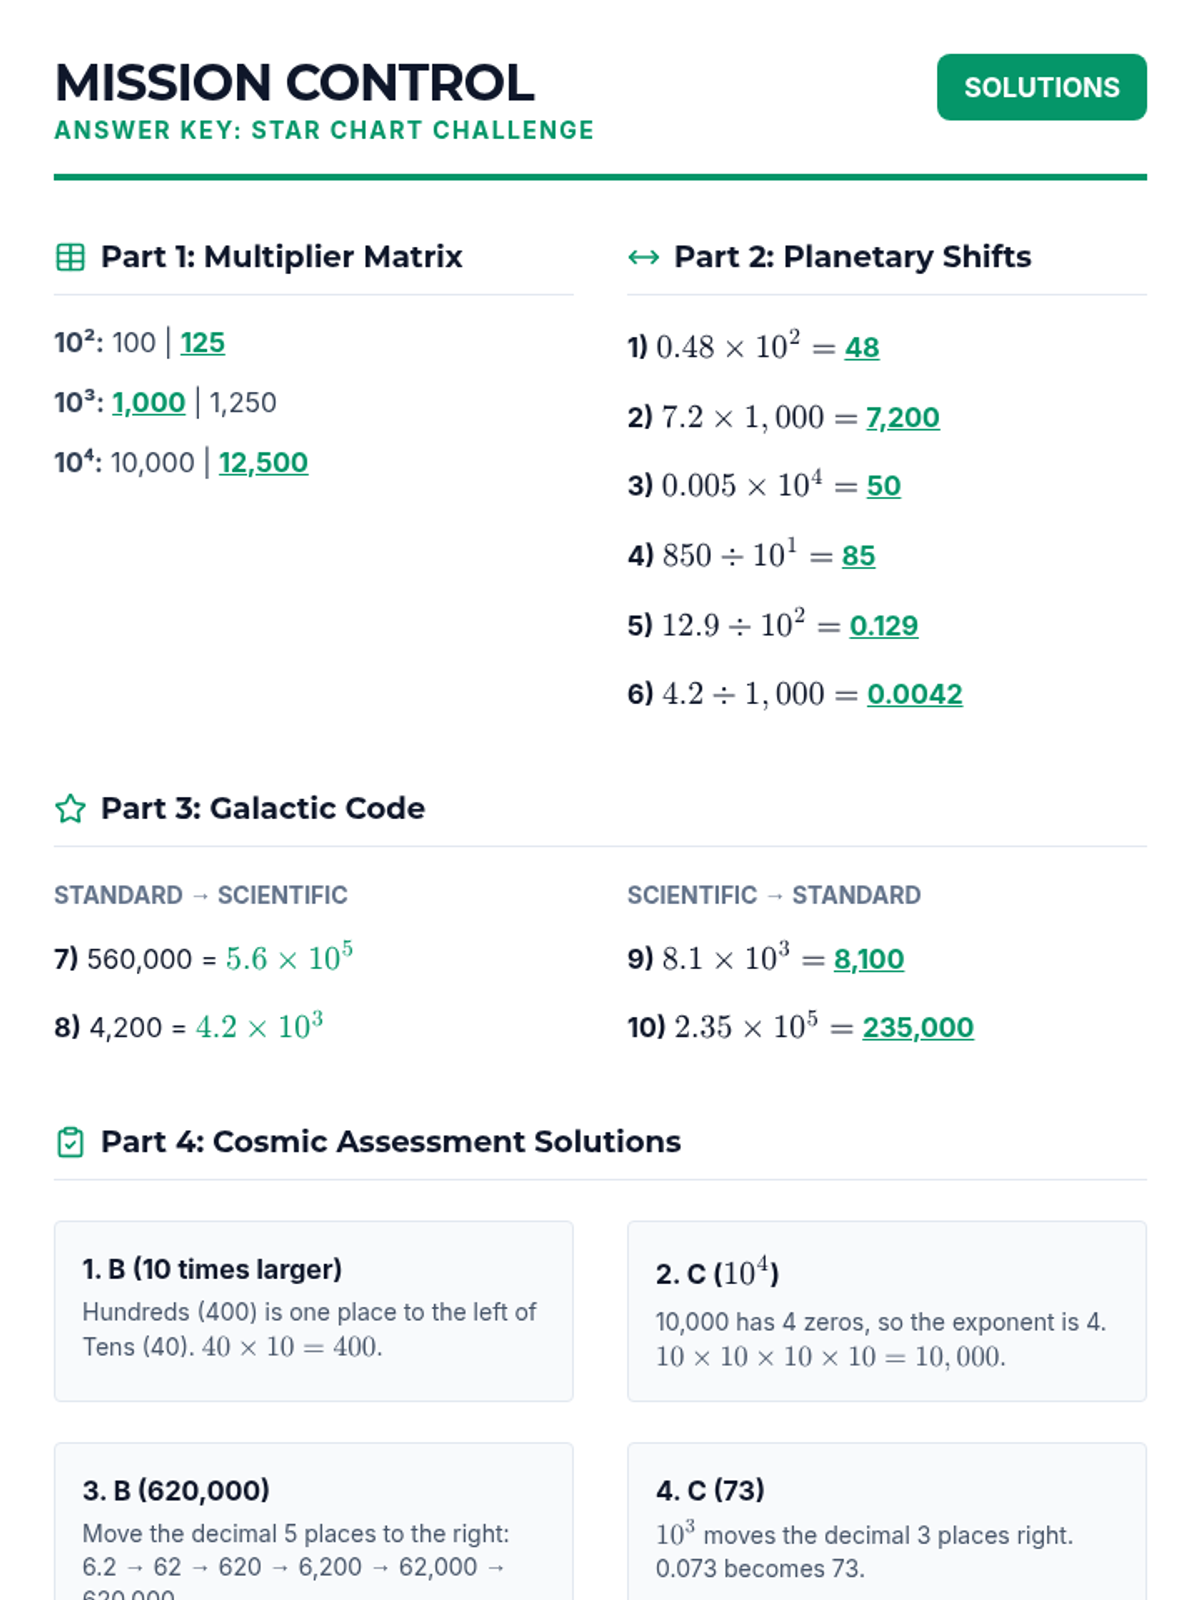Click the underlined answer 7,200
The height and width of the screenshot is (1600, 1200).
pos(902,418)
